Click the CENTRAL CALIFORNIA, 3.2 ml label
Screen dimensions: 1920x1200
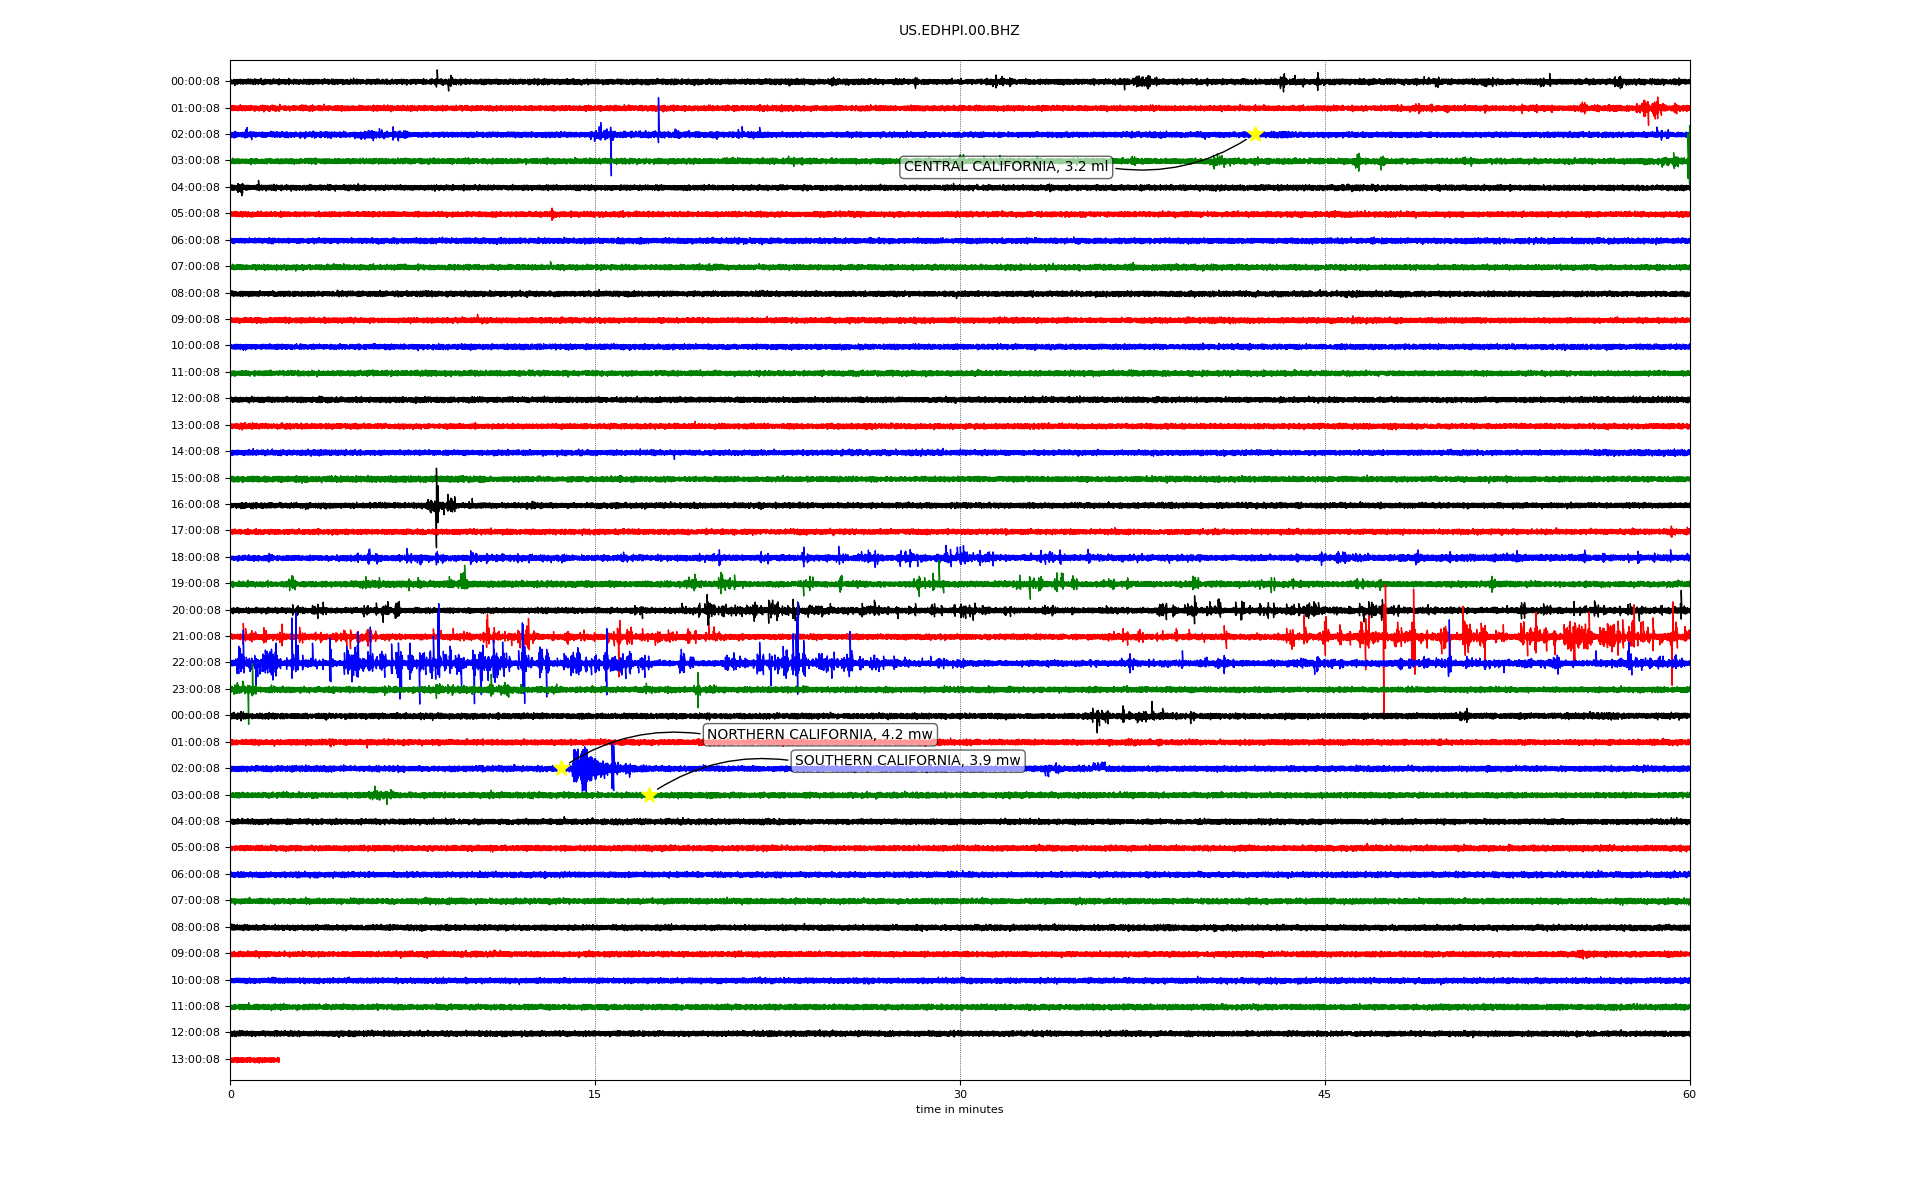[x=1005, y=167]
